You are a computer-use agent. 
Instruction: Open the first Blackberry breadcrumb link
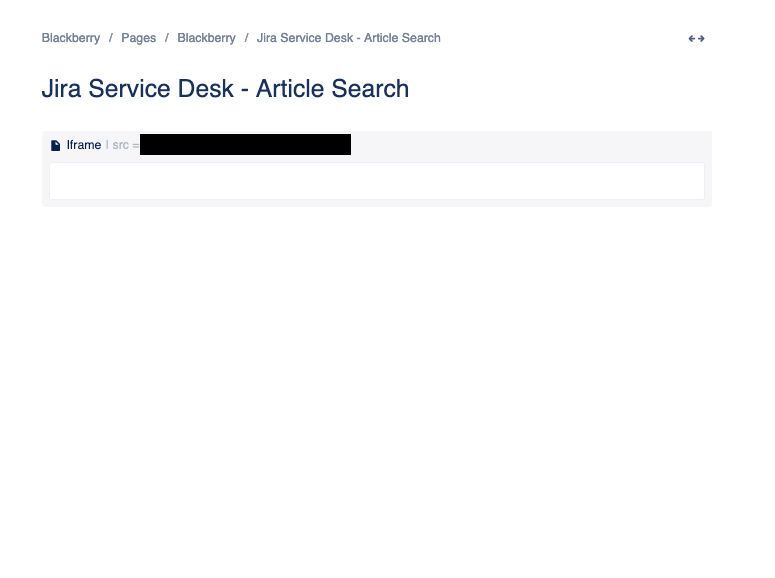(71, 38)
